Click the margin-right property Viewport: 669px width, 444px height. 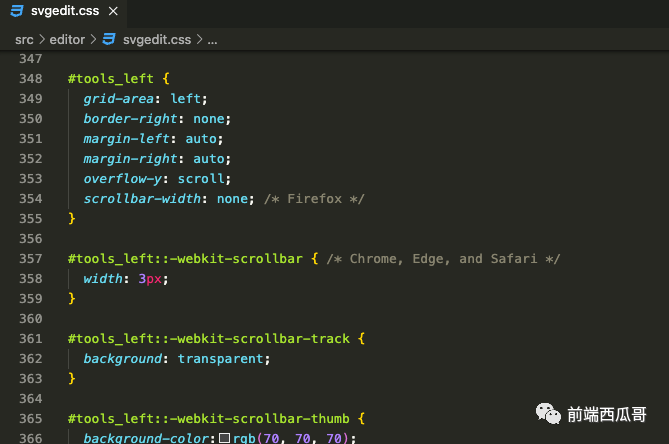coord(130,159)
